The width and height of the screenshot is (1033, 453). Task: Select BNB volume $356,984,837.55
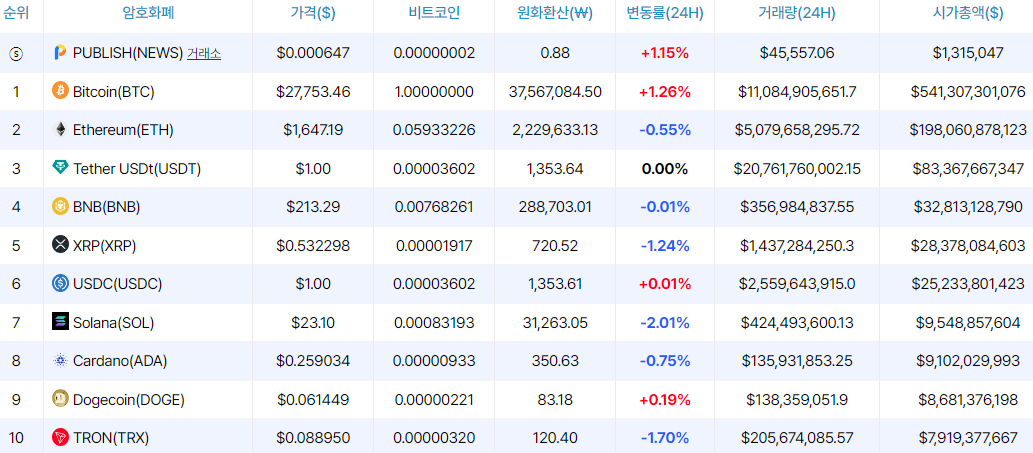[797, 207]
